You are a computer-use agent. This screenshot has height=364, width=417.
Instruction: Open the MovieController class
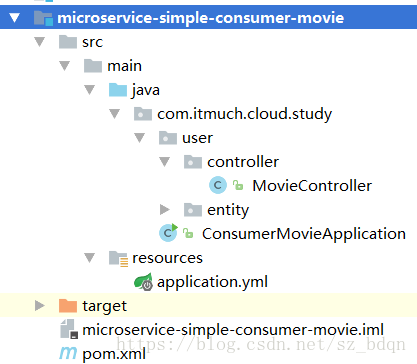(x=312, y=186)
